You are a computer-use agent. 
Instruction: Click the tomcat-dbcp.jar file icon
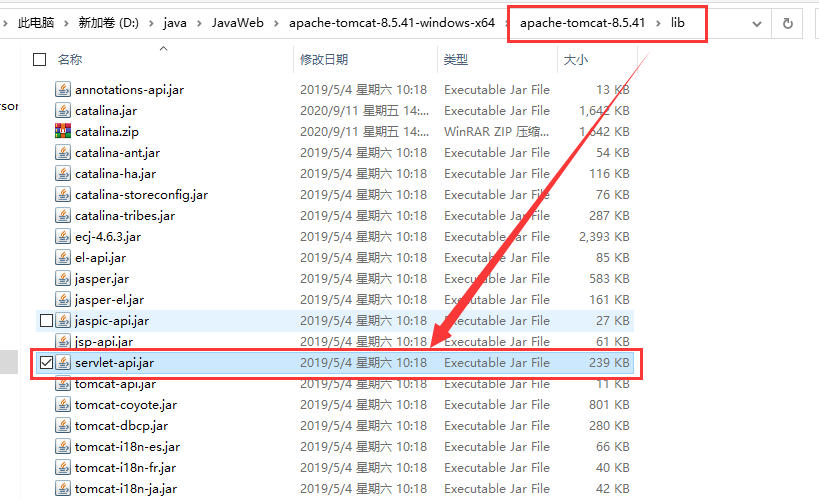tap(63, 425)
